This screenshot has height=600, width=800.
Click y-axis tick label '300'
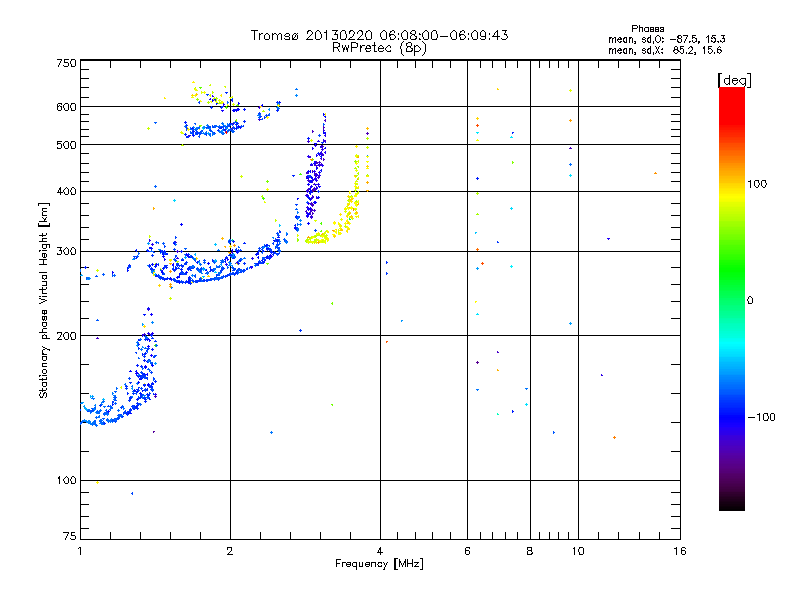point(66,251)
